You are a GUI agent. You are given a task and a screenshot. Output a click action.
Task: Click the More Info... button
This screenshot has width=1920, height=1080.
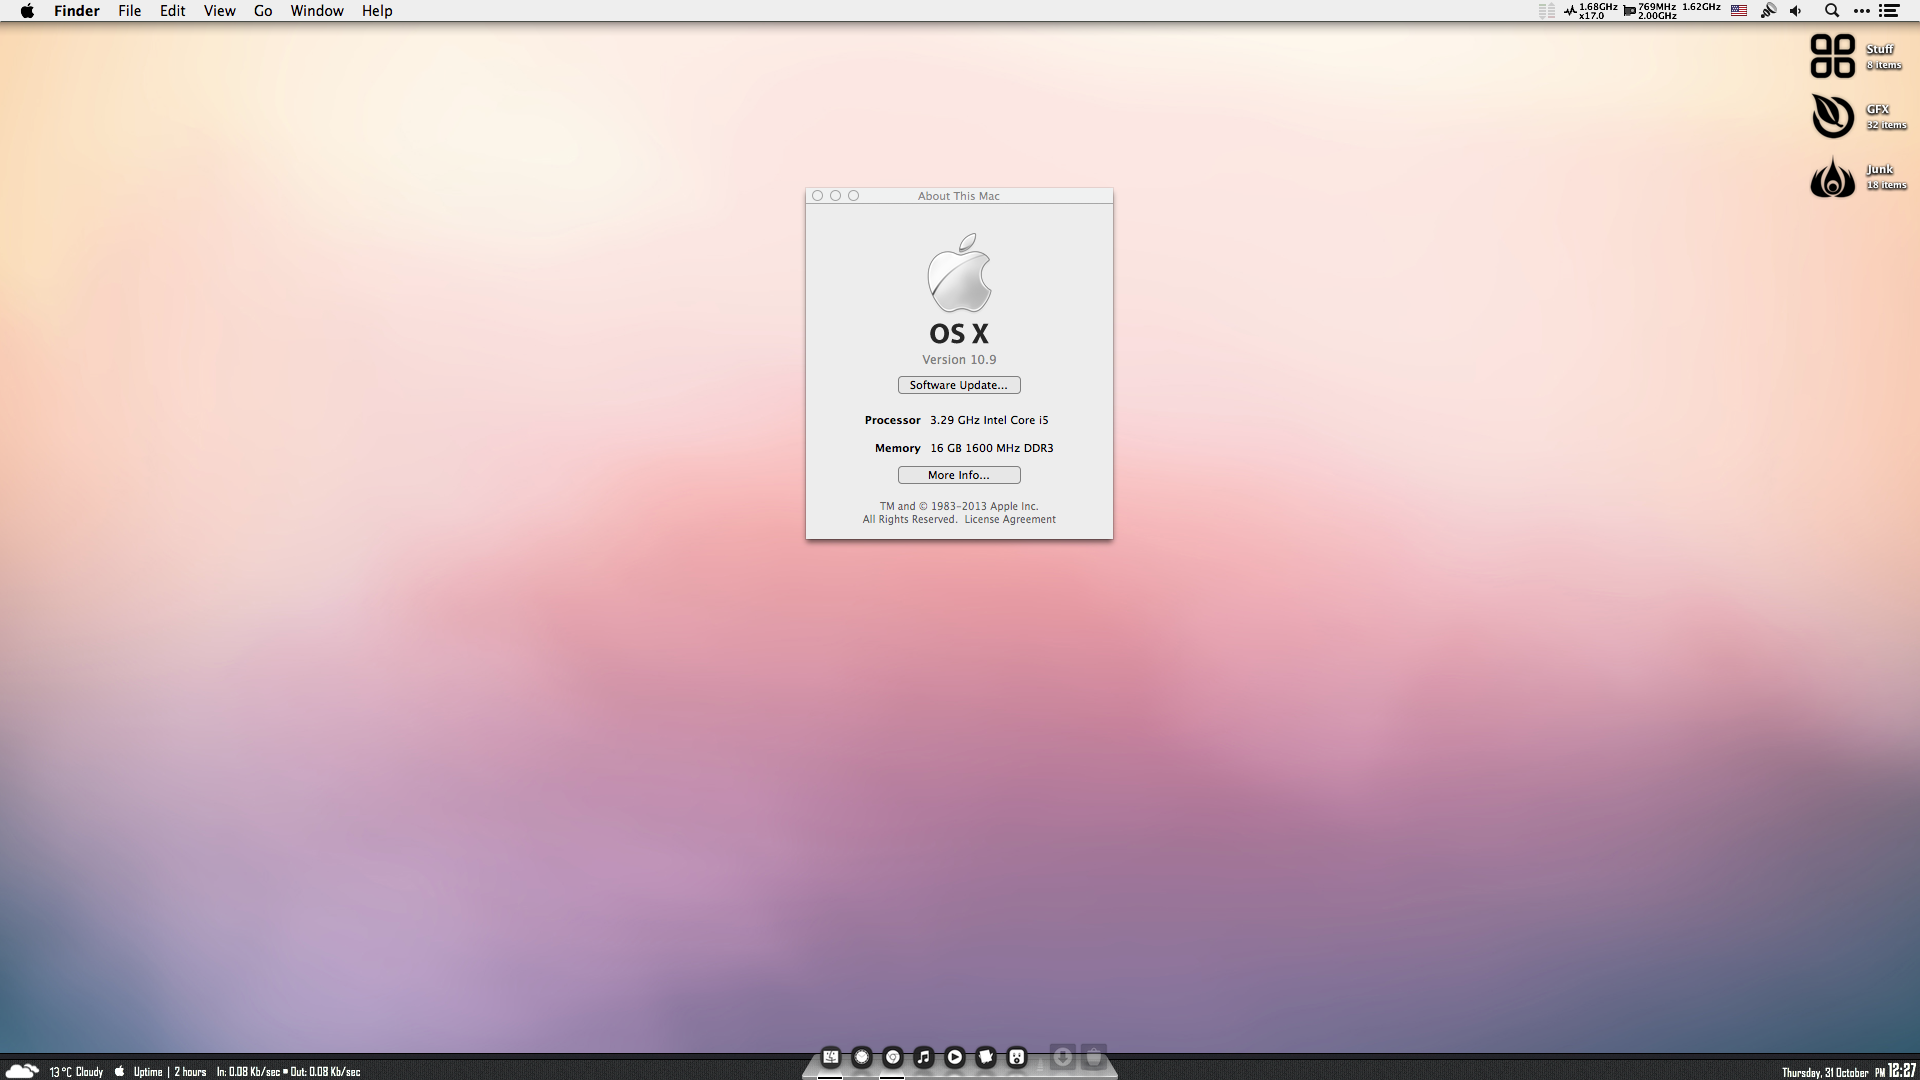[x=959, y=475]
